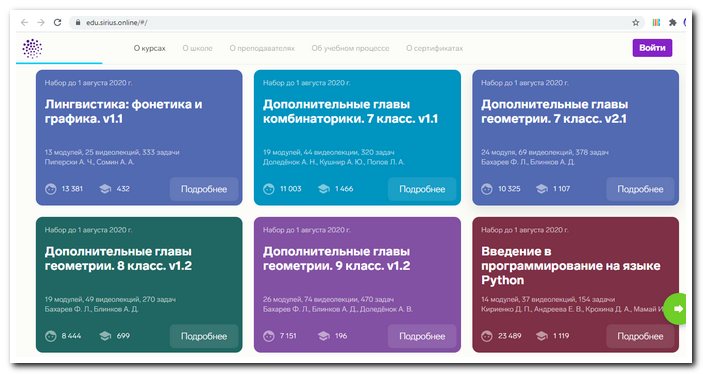
Task: Open the О курсах menu item
Action: [149, 48]
